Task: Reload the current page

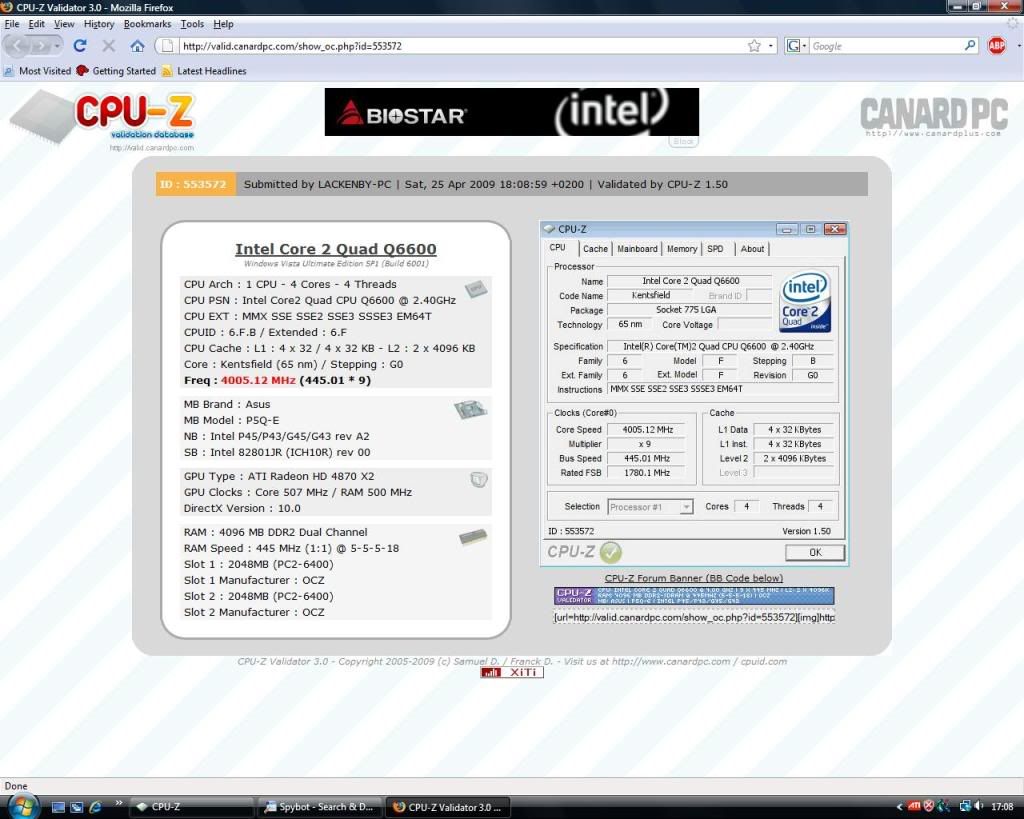Action: 80,46
